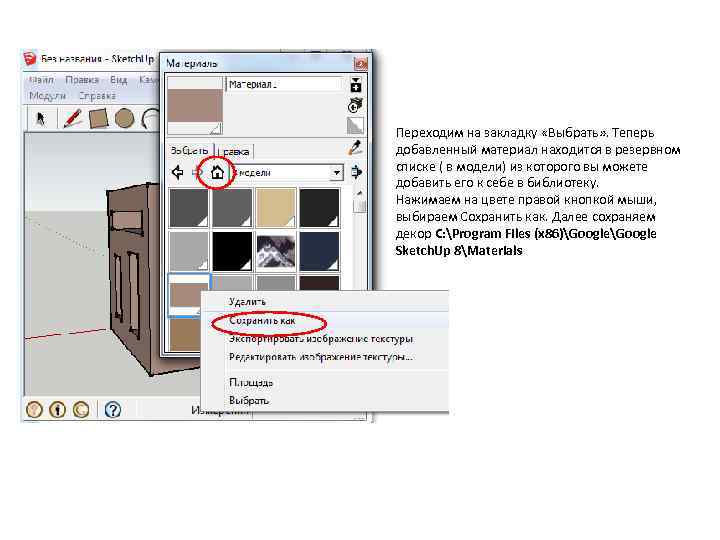Select the dark navy blue swatch
720x540 pixels.
[x=319, y=251]
